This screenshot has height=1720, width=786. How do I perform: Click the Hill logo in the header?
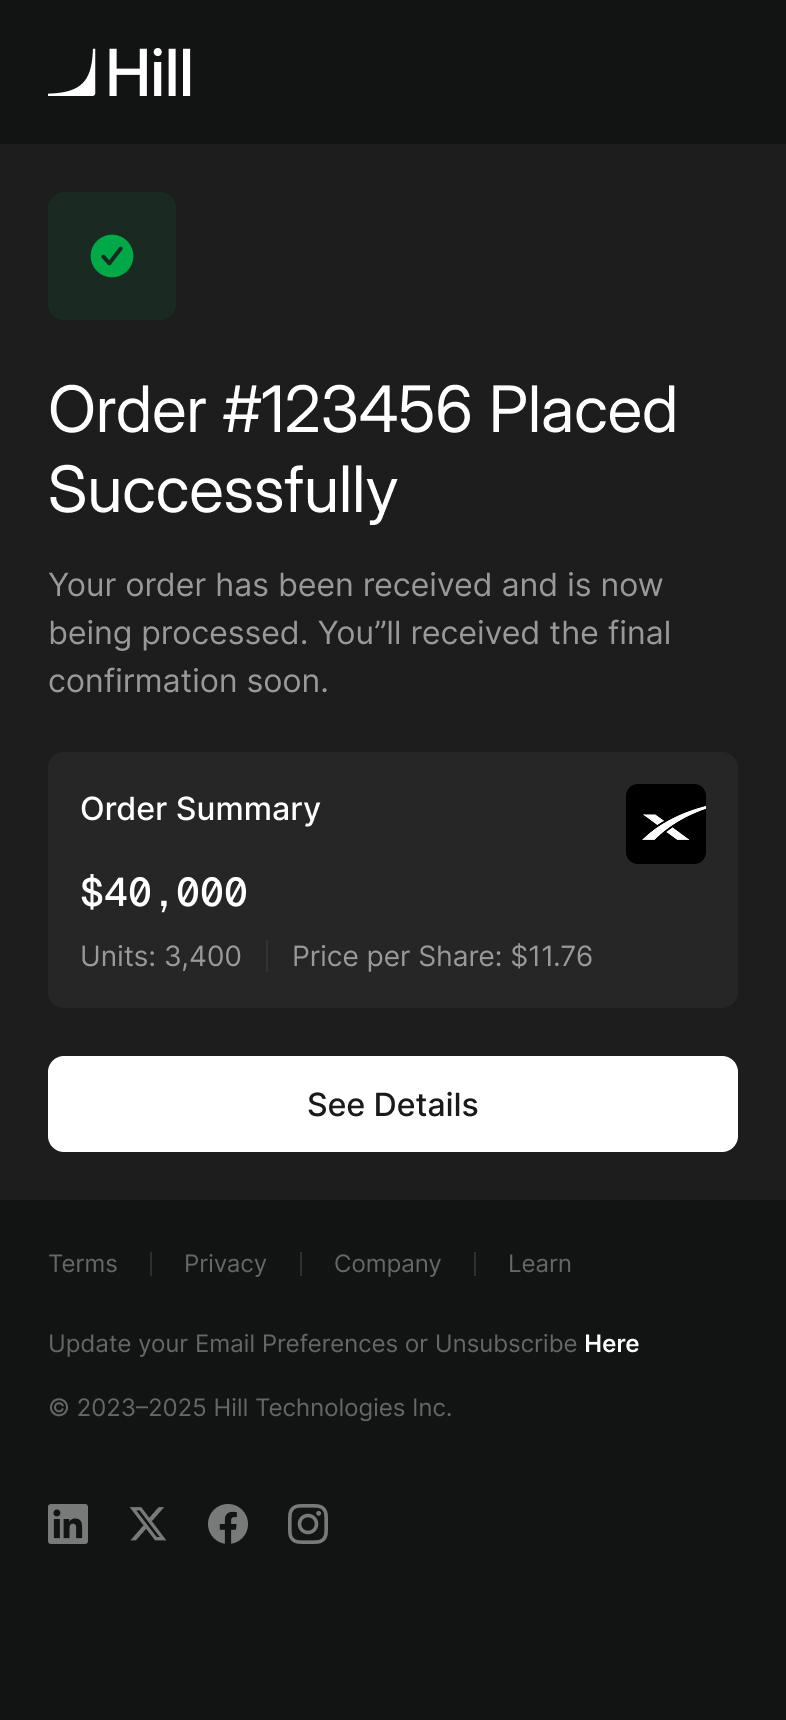[x=120, y=73]
